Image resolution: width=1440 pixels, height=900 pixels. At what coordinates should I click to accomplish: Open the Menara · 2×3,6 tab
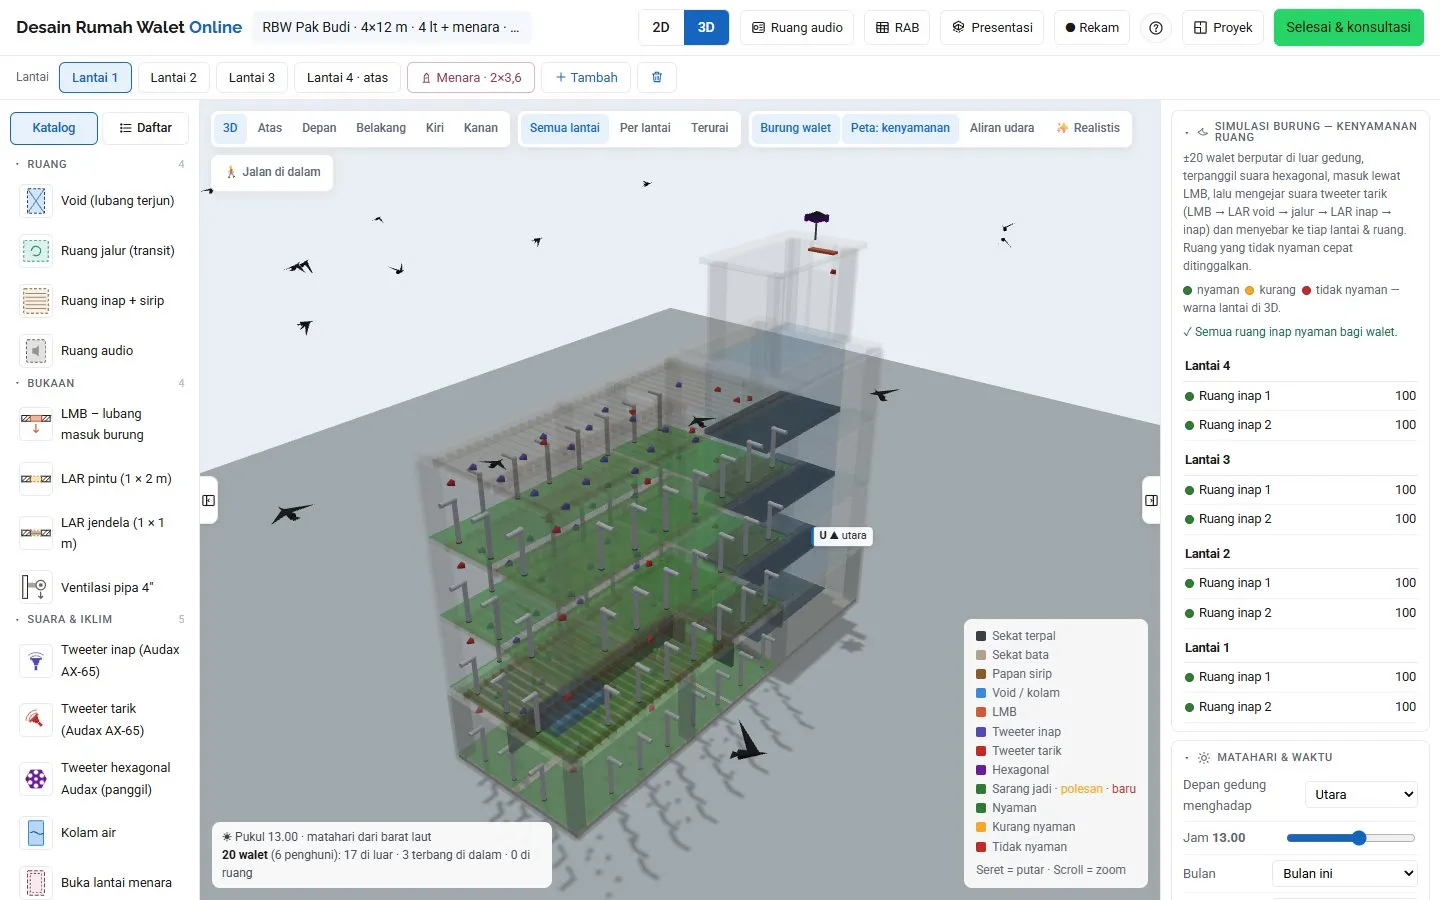click(471, 77)
